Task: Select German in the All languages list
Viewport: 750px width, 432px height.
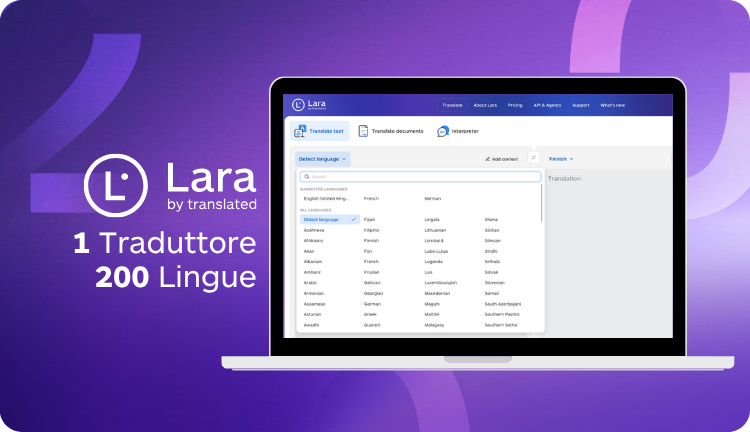Action: coord(372,304)
